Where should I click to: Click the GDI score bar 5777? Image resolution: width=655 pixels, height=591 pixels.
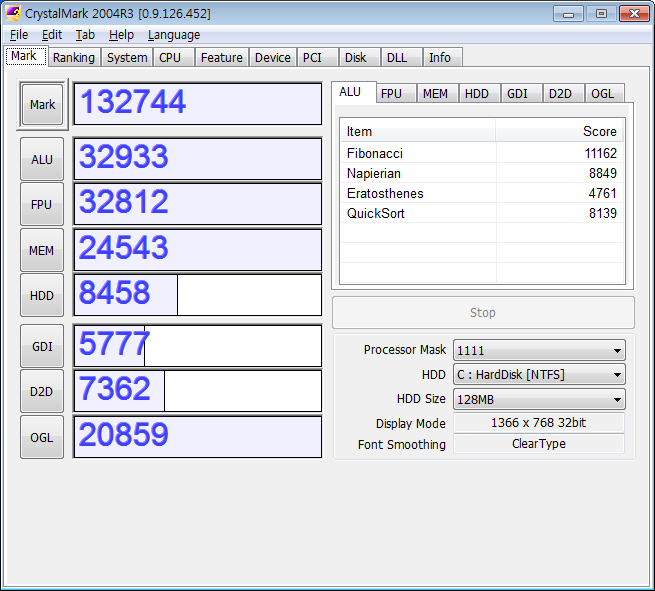198,346
